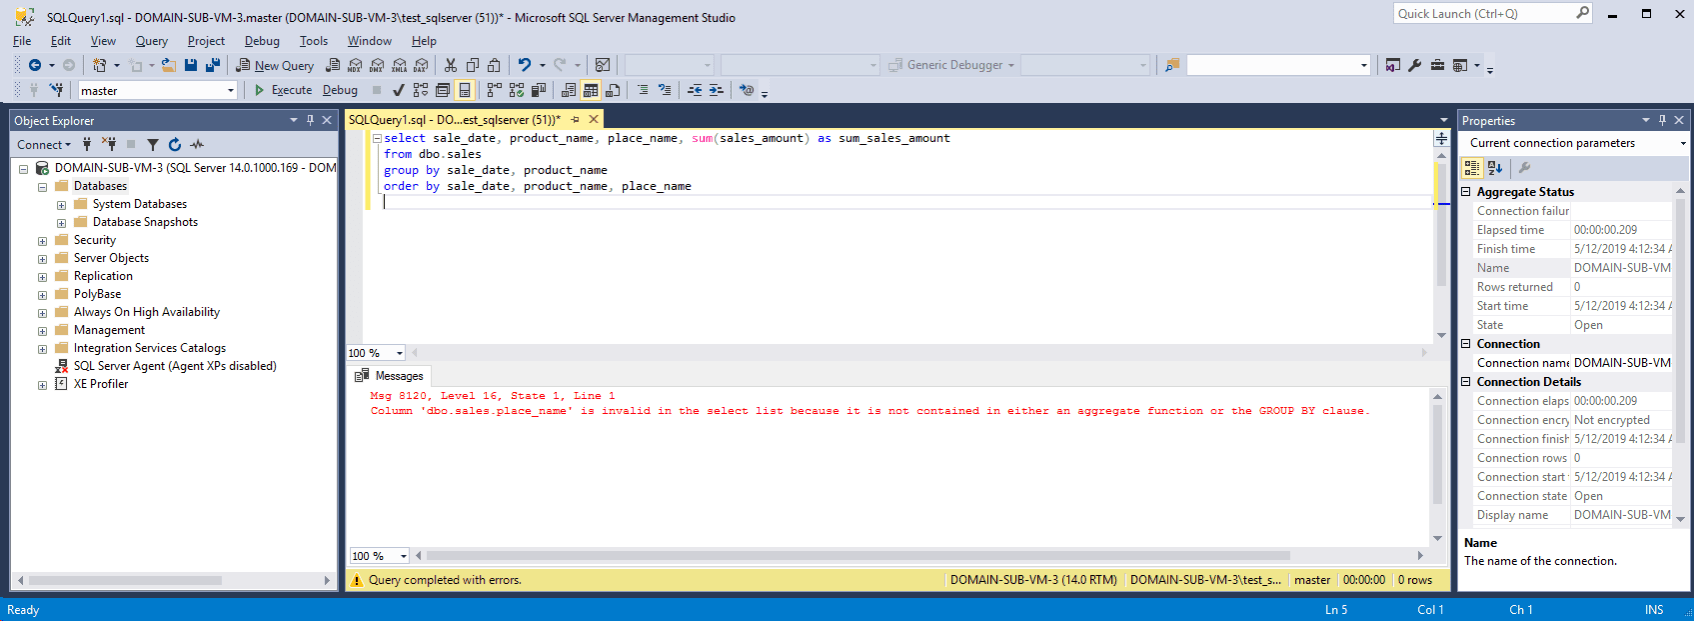Open the Tools menu
1694x621 pixels.
314,41
